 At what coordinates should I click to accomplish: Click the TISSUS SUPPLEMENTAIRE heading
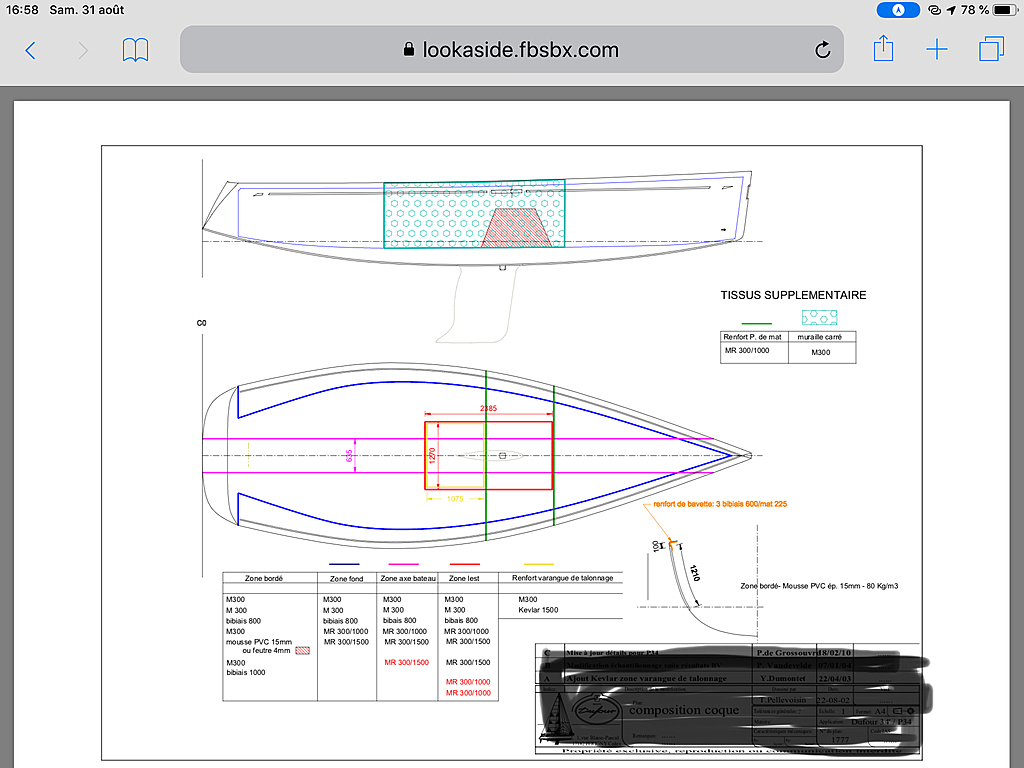[x=793, y=295]
